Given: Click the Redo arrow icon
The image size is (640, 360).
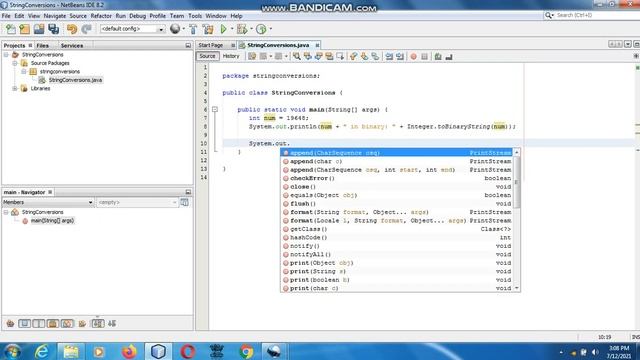Looking at the screenshot, I should tap(86, 29).
